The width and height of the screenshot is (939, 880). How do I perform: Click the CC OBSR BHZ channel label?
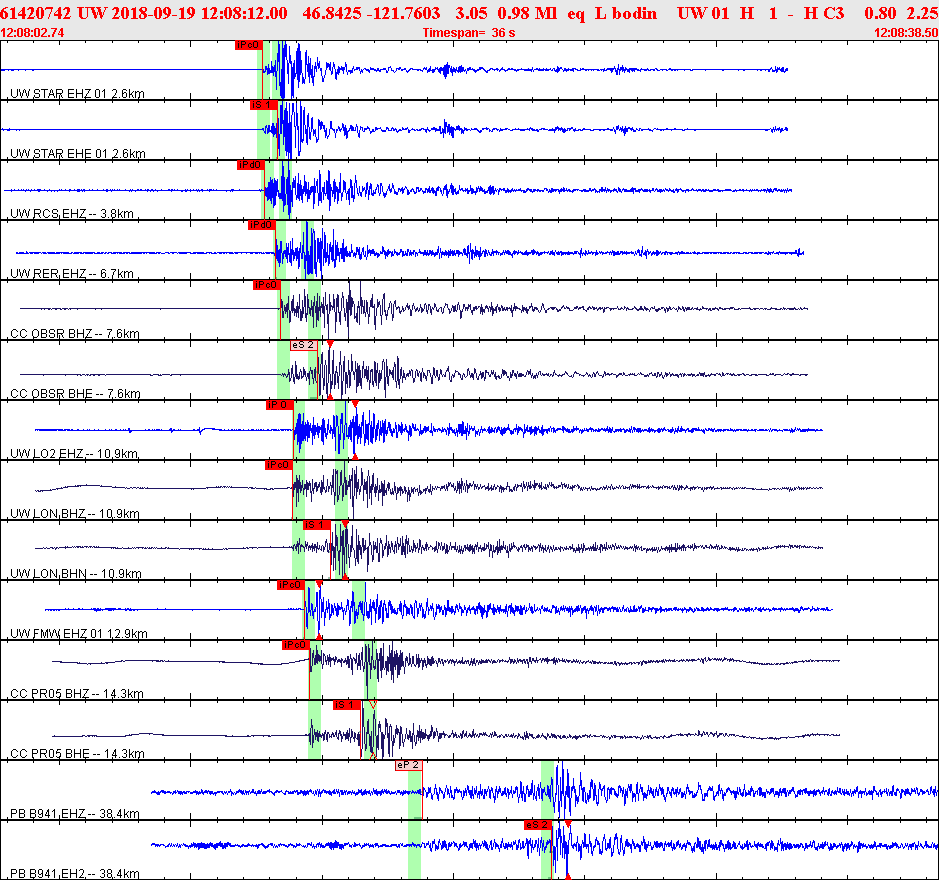pyautogui.click(x=74, y=334)
